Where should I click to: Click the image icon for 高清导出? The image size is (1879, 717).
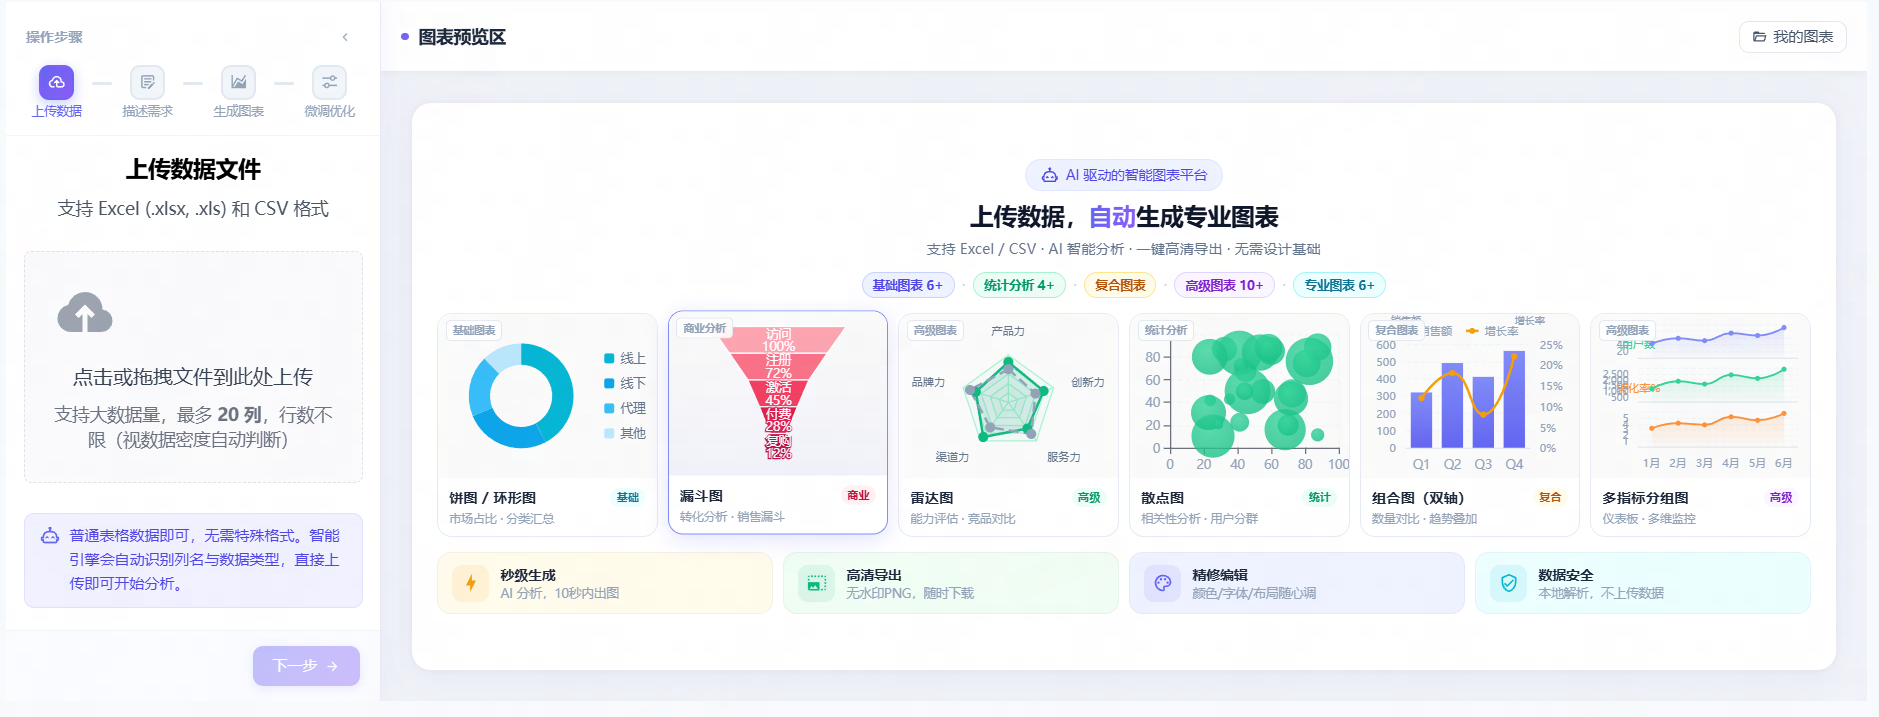click(816, 583)
